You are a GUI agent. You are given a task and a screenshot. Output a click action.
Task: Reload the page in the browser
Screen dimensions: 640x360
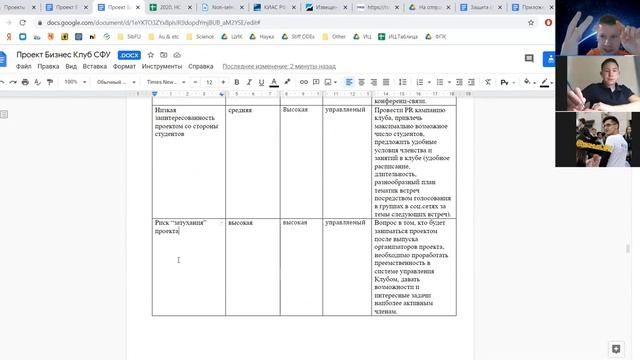[22, 22]
